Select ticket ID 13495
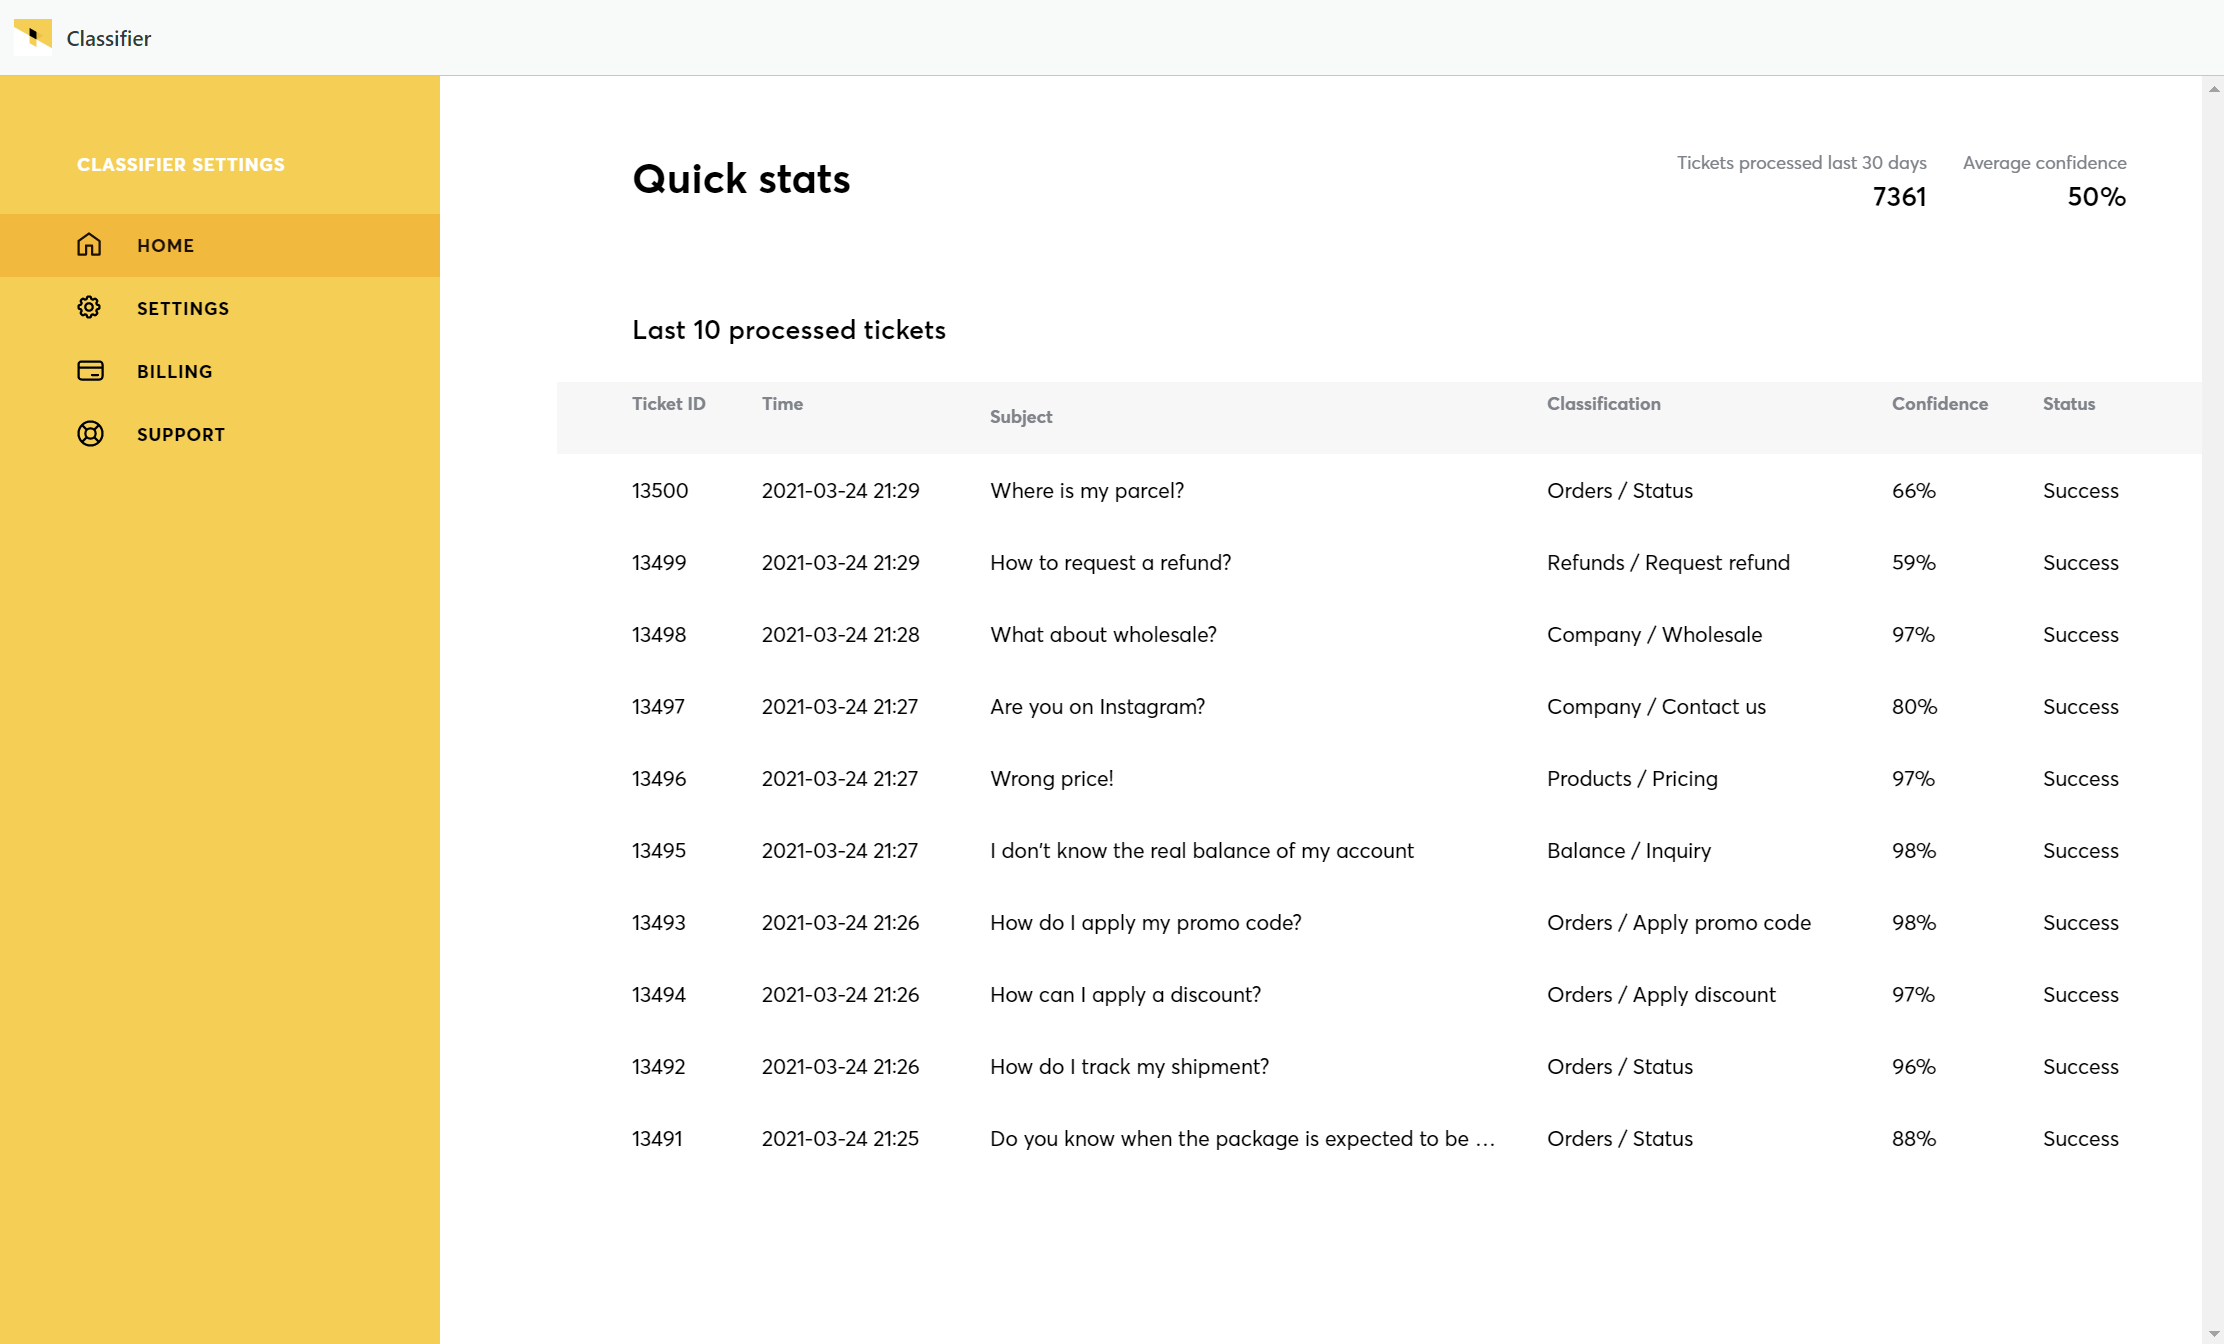The height and width of the screenshot is (1344, 2224). 659,851
